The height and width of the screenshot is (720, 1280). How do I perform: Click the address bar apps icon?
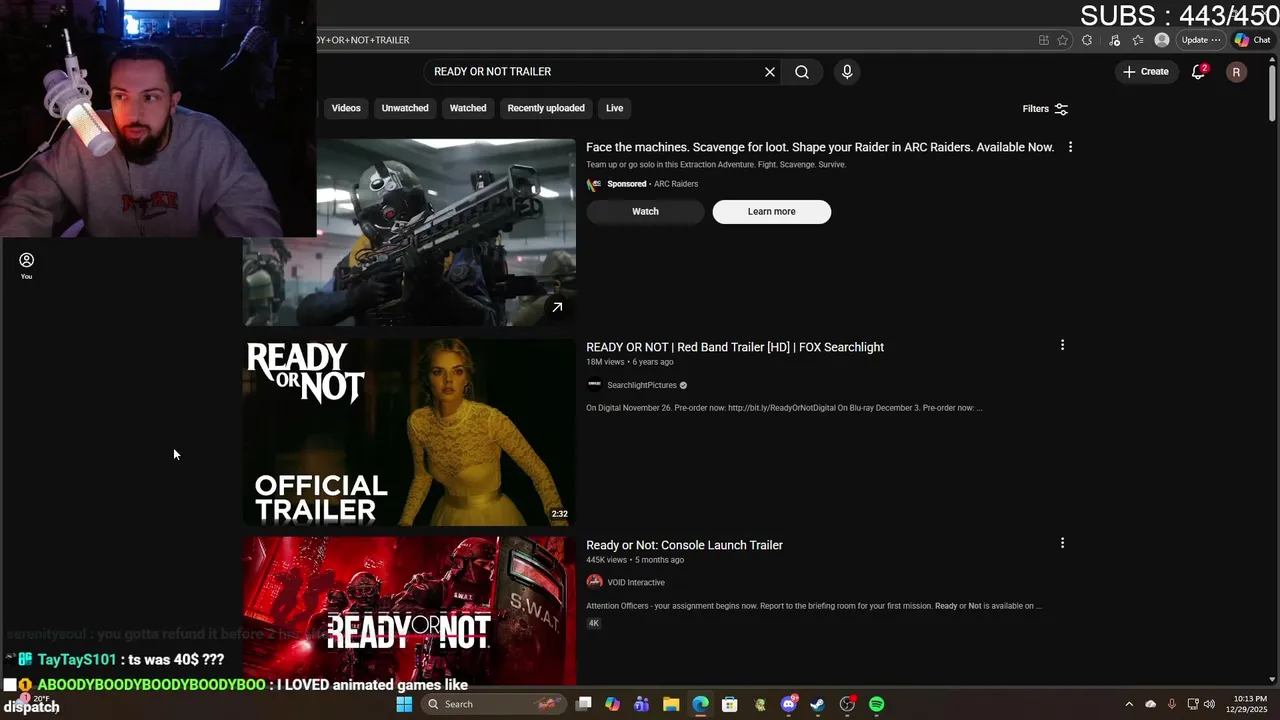[x=1043, y=40]
